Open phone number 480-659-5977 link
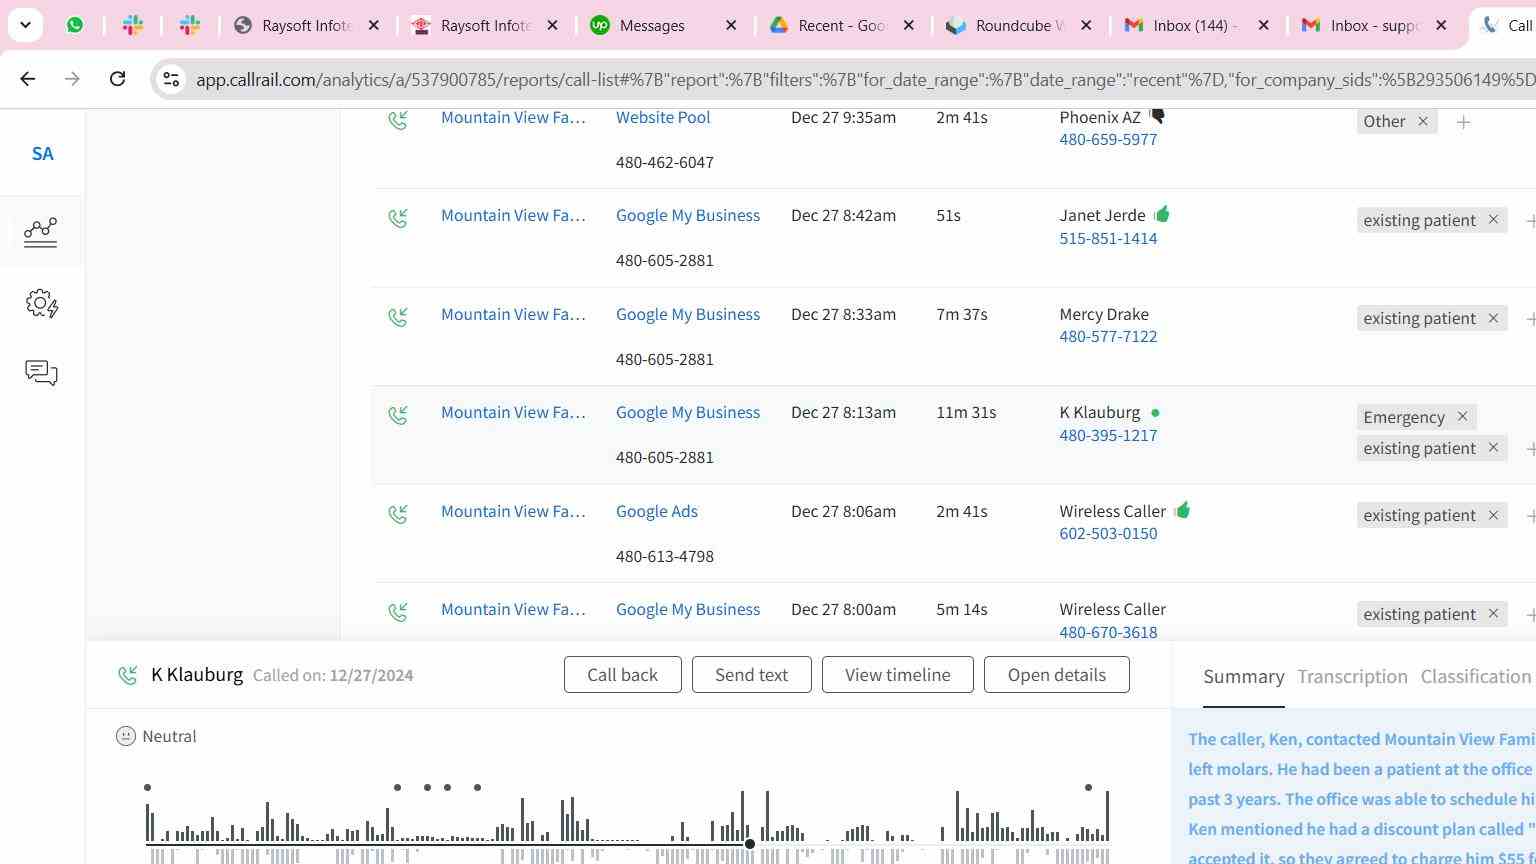The height and width of the screenshot is (864, 1536). click(1108, 139)
